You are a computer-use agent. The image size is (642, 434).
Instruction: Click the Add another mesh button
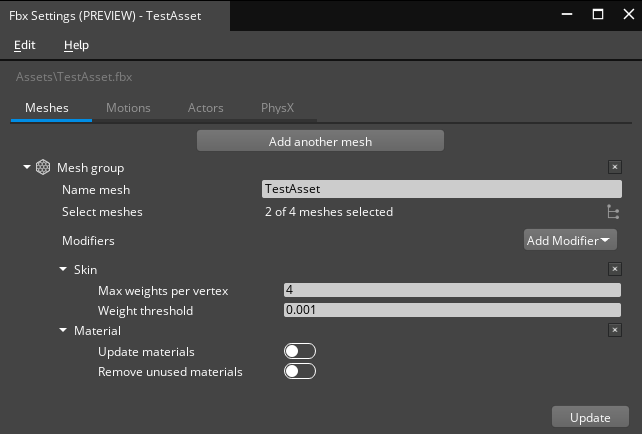pos(320,141)
